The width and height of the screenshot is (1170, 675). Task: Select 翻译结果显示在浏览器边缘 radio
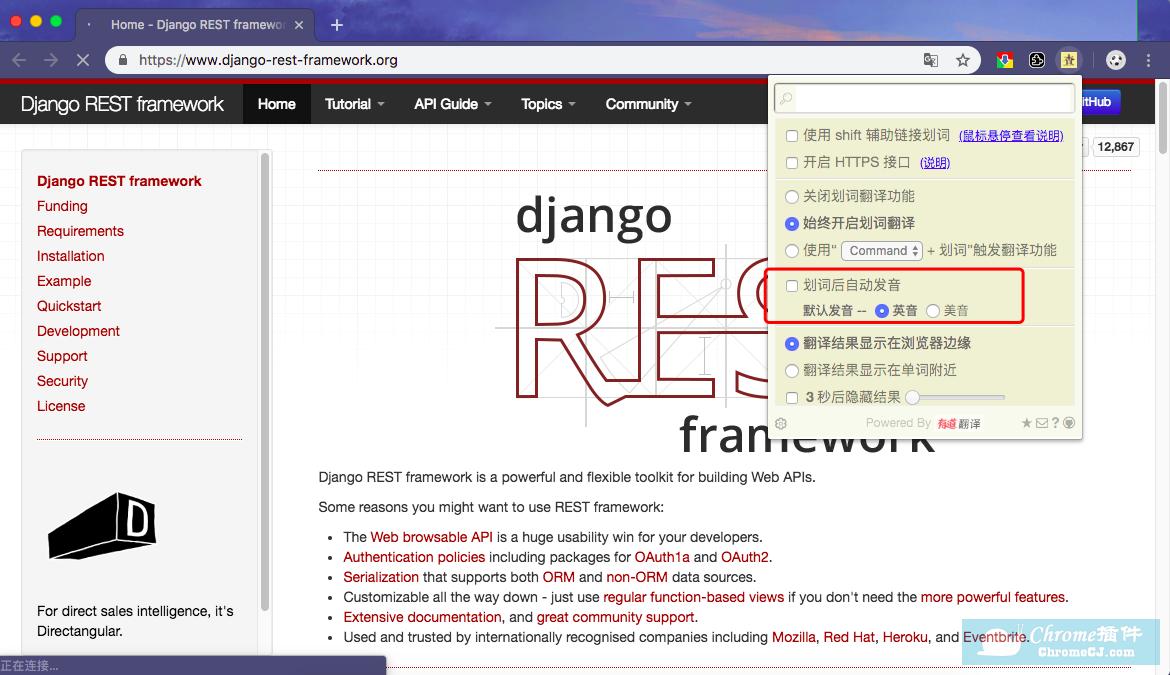(x=792, y=344)
